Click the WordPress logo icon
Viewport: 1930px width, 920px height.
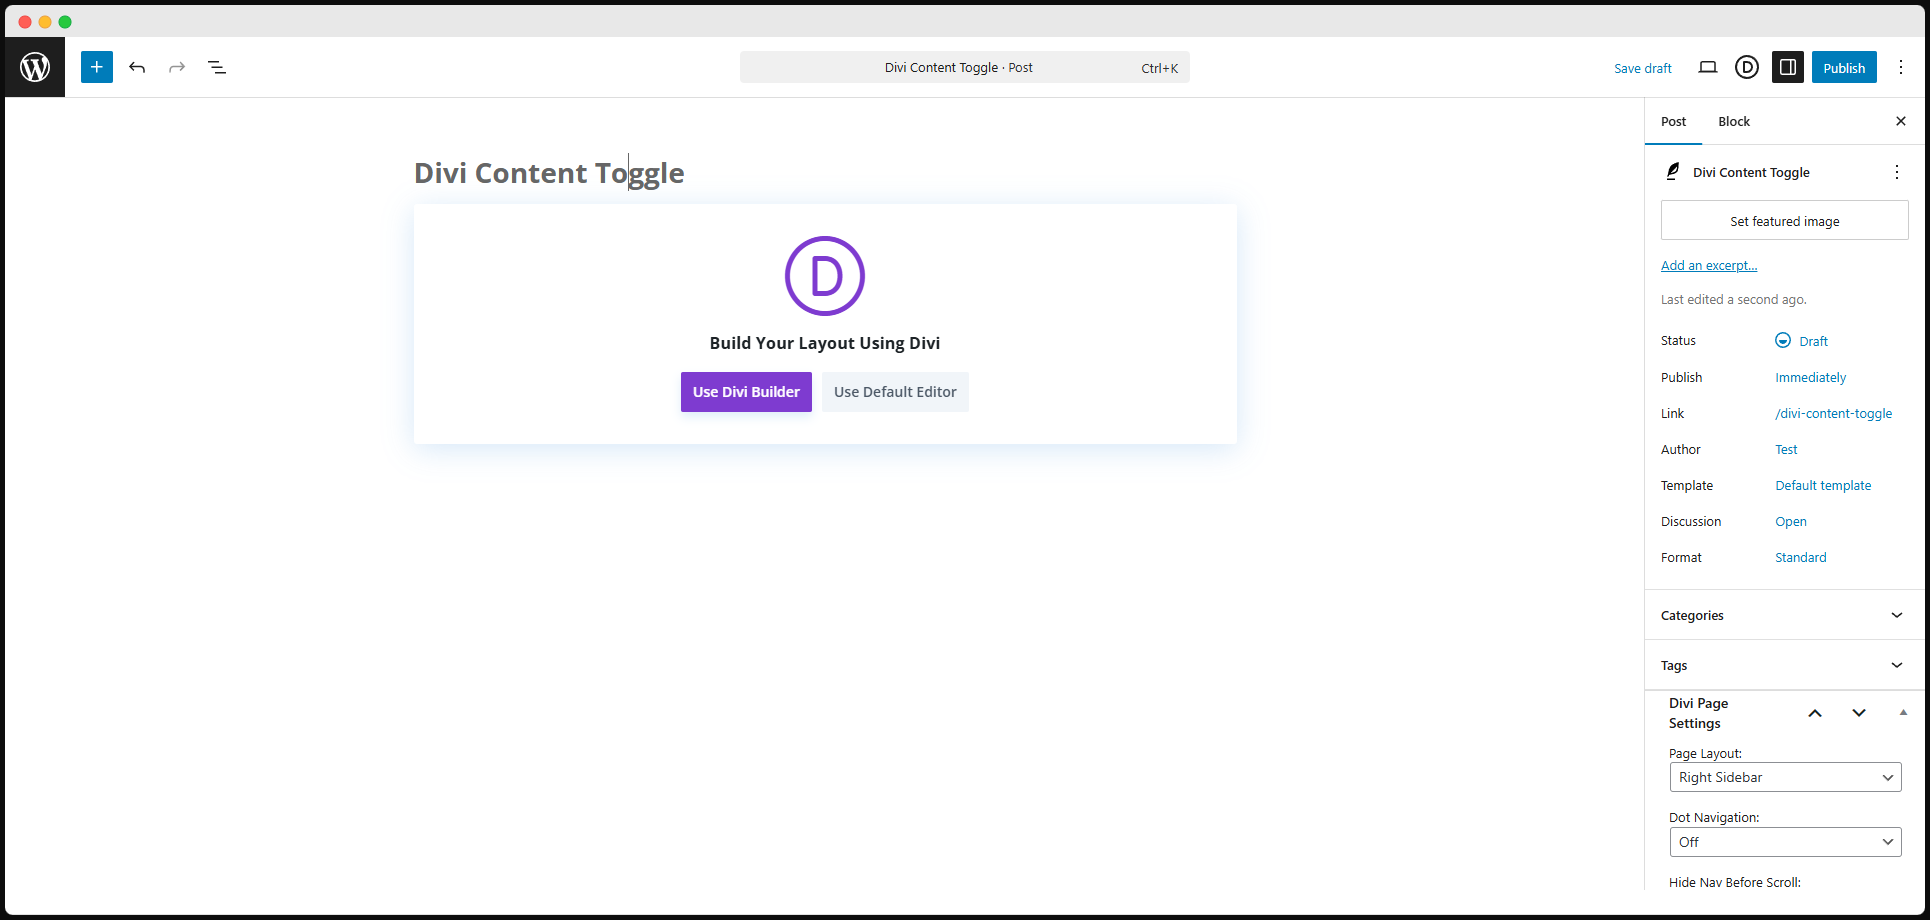(x=35, y=67)
